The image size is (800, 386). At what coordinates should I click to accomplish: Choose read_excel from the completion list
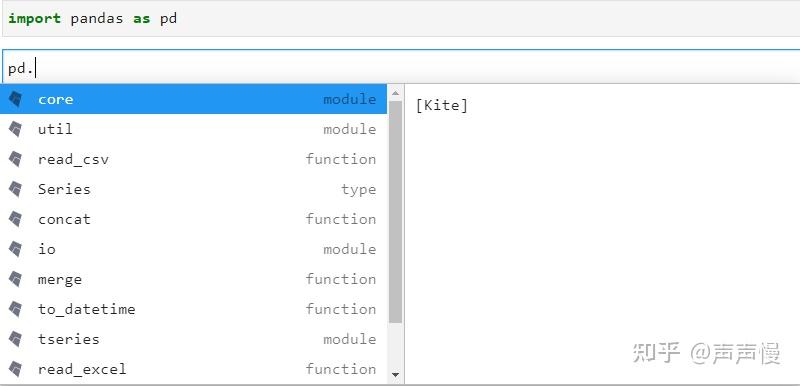click(x=194, y=370)
